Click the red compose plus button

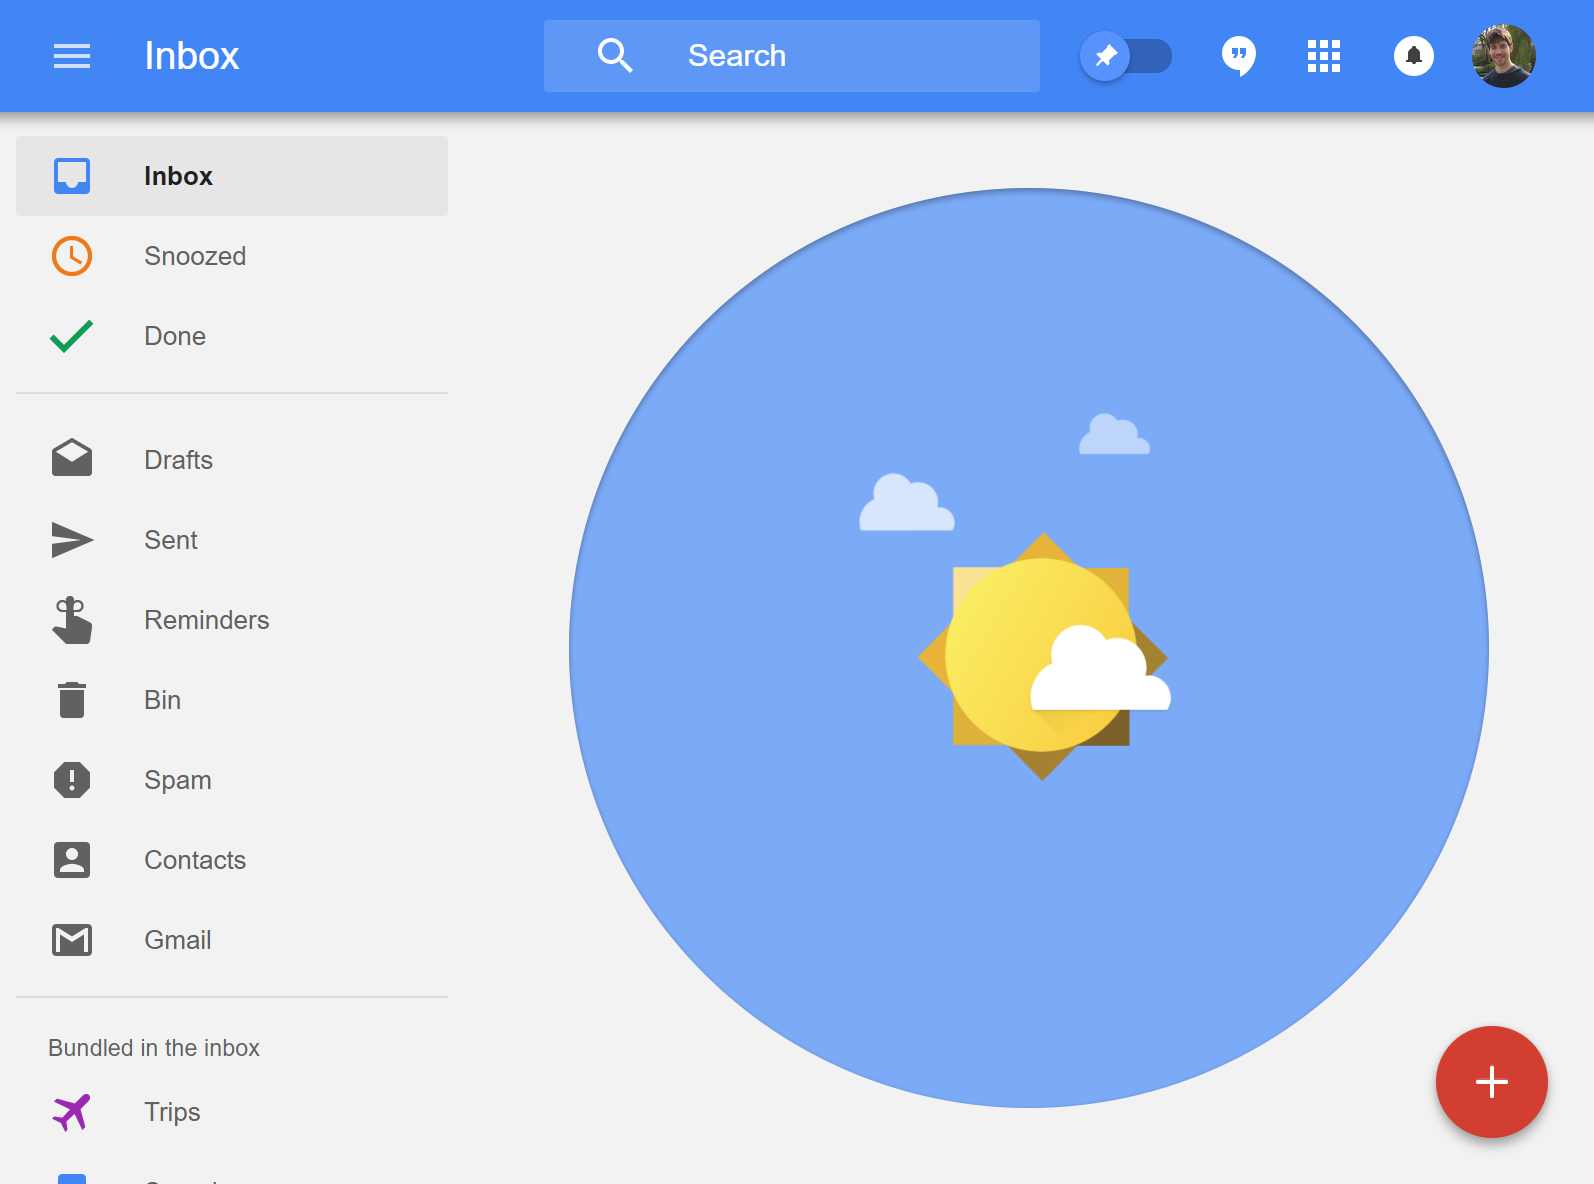pos(1491,1082)
